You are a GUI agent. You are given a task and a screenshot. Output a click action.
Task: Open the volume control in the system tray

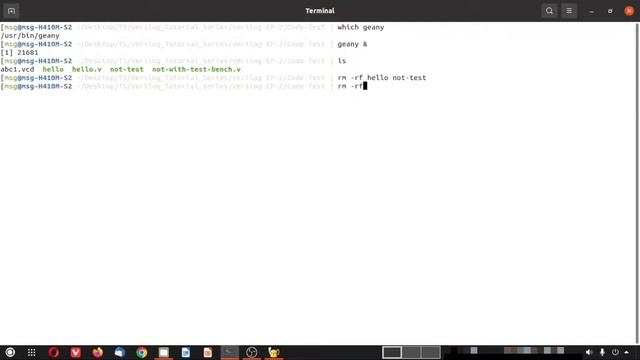[589, 352]
